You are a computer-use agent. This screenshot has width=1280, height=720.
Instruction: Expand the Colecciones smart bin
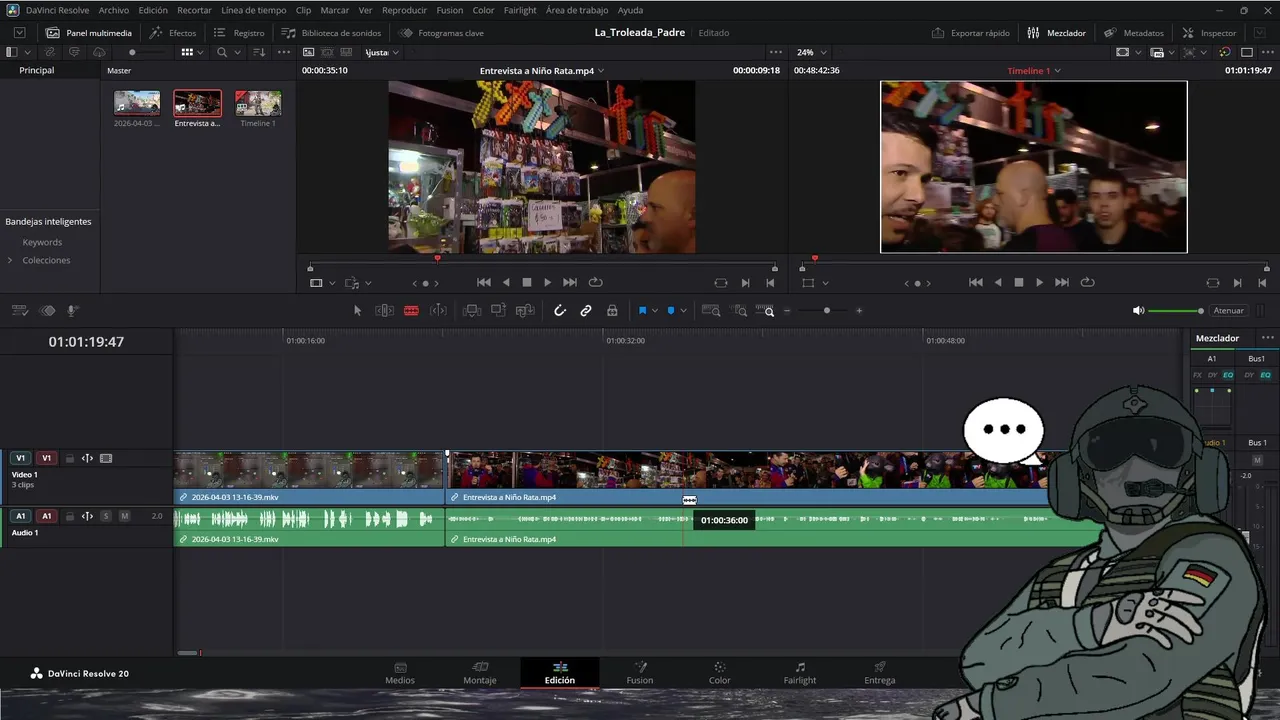[x=10, y=260]
